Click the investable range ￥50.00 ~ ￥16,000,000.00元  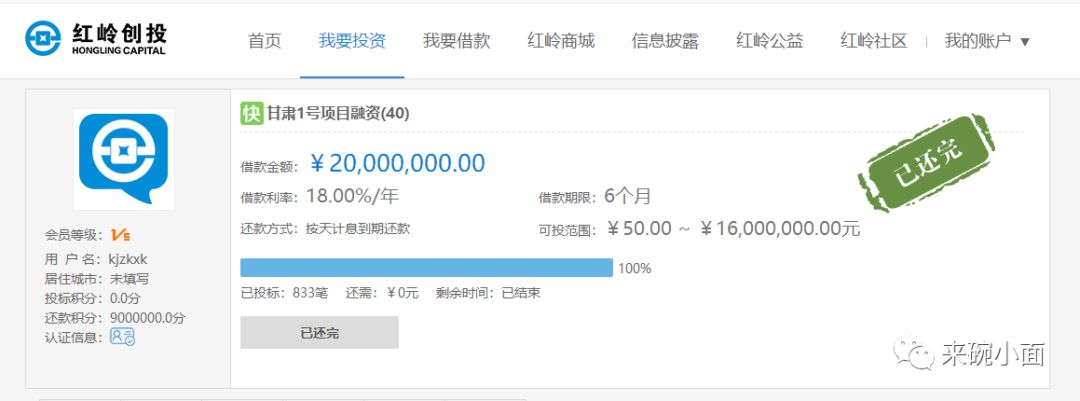point(734,229)
